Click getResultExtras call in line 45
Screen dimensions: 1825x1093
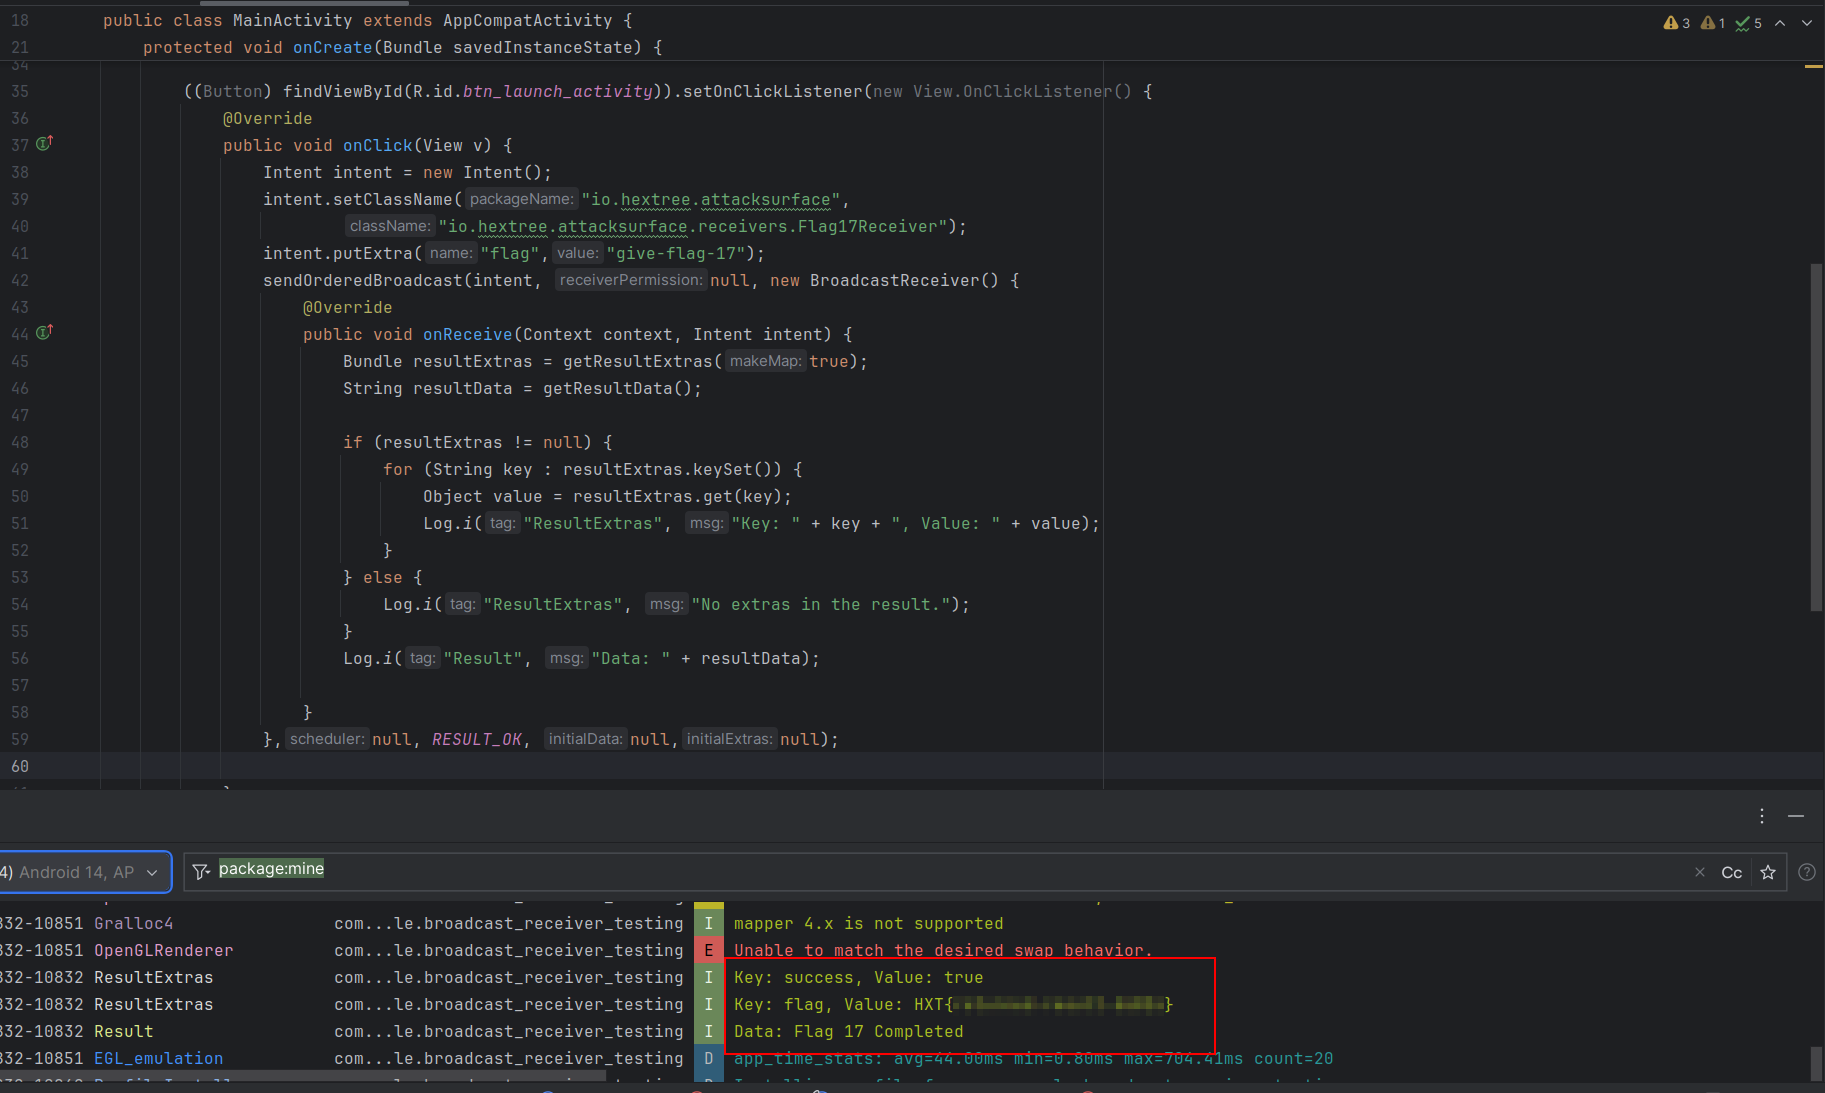[x=638, y=361]
